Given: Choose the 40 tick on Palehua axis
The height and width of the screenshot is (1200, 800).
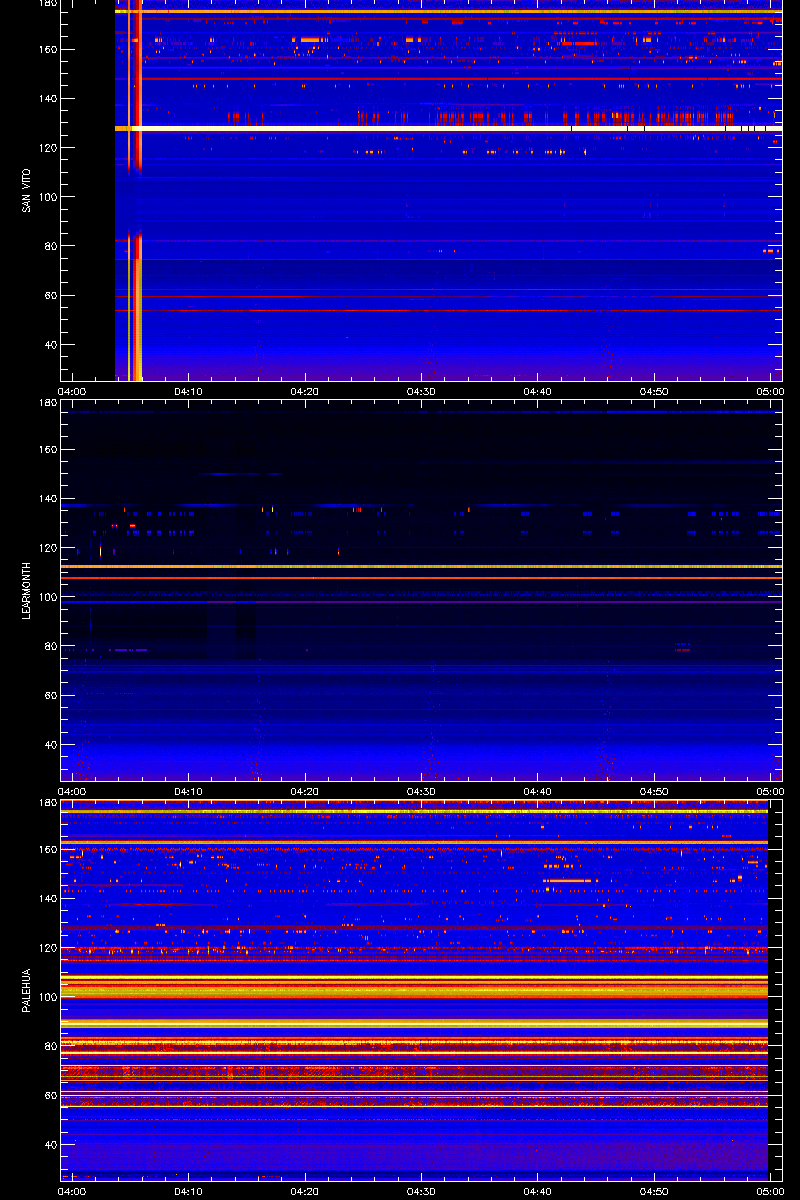Looking at the screenshot, I should (x=50, y=1145).
